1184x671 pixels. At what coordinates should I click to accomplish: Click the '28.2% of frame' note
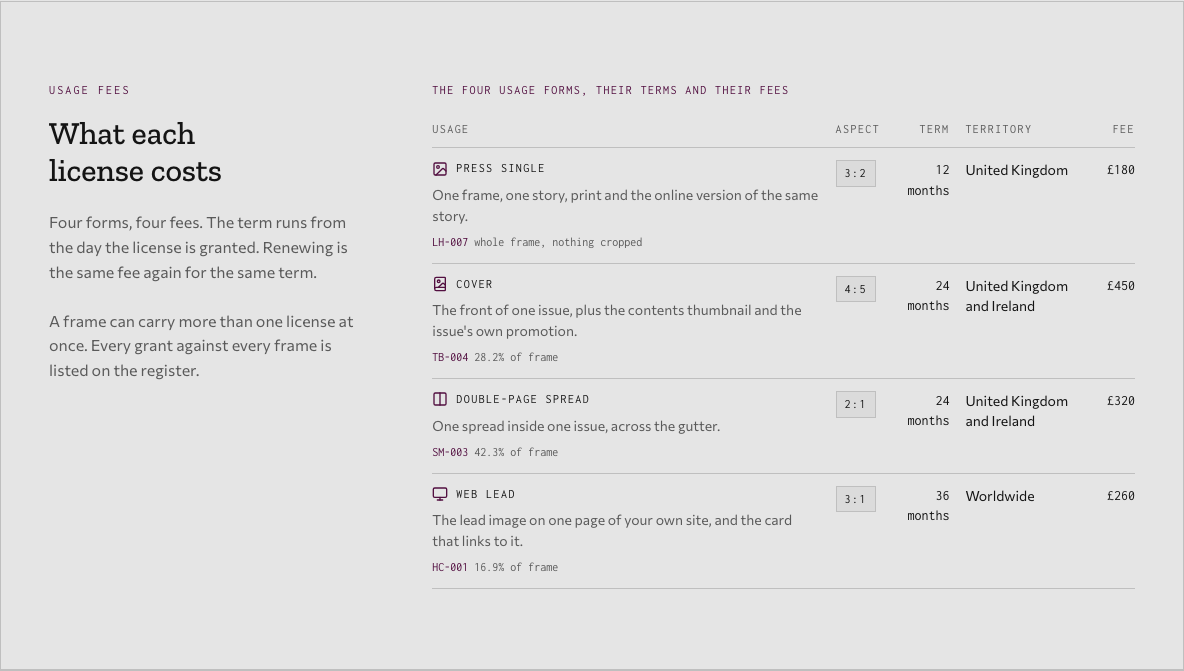click(x=516, y=358)
